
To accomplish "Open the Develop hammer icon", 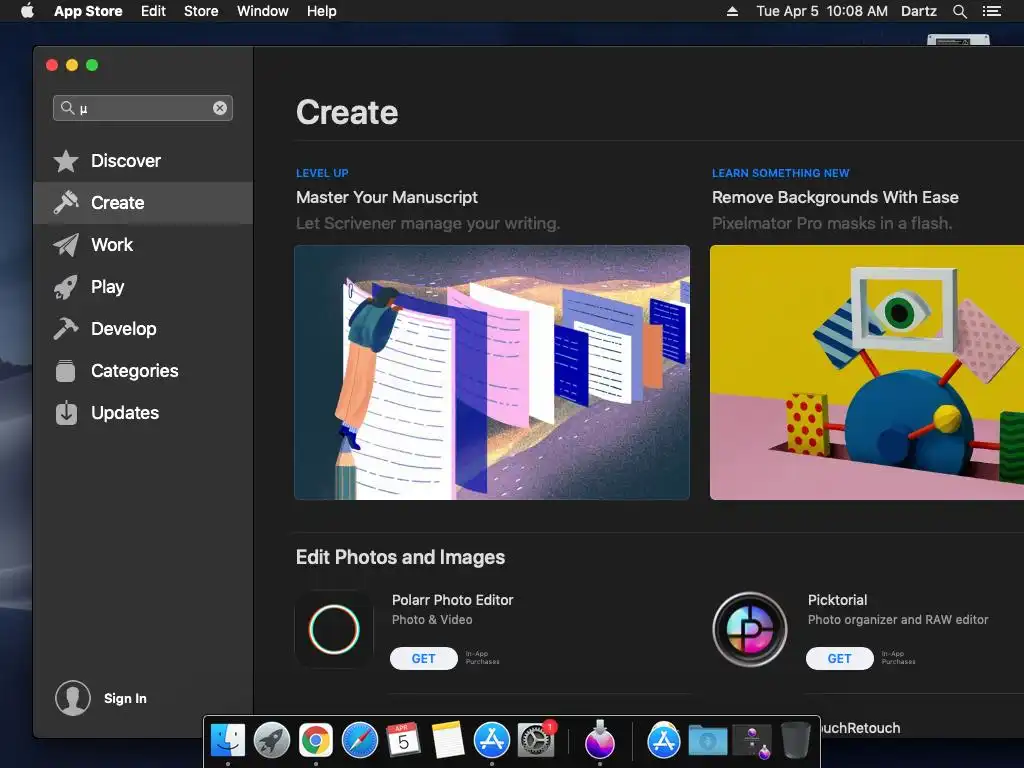I will (x=66, y=328).
